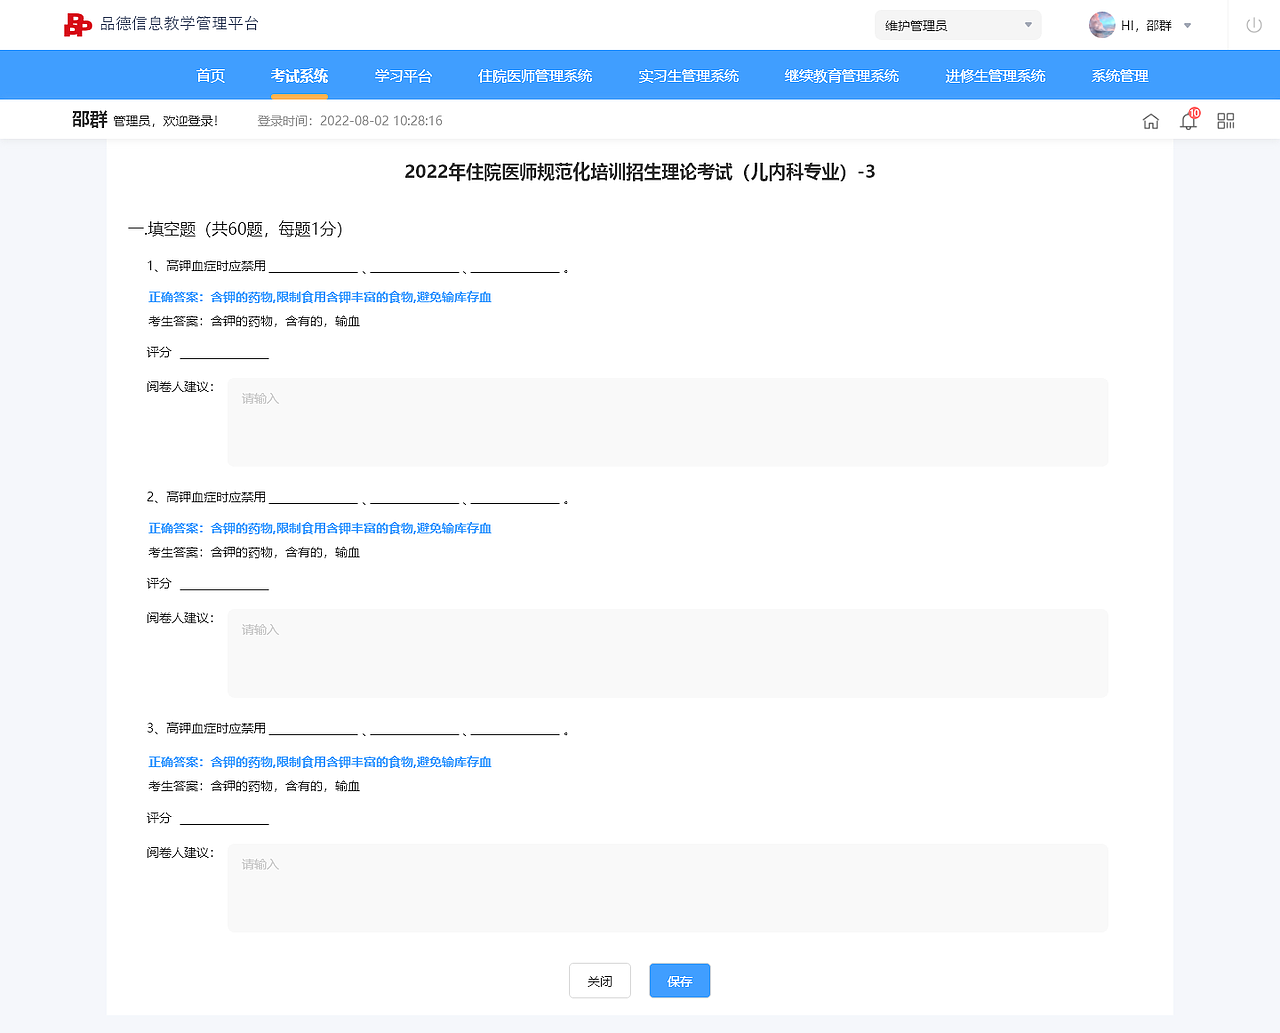Open 学习平台 in the navigation bar
The image size is (1280, 1033).
point(403,74)
